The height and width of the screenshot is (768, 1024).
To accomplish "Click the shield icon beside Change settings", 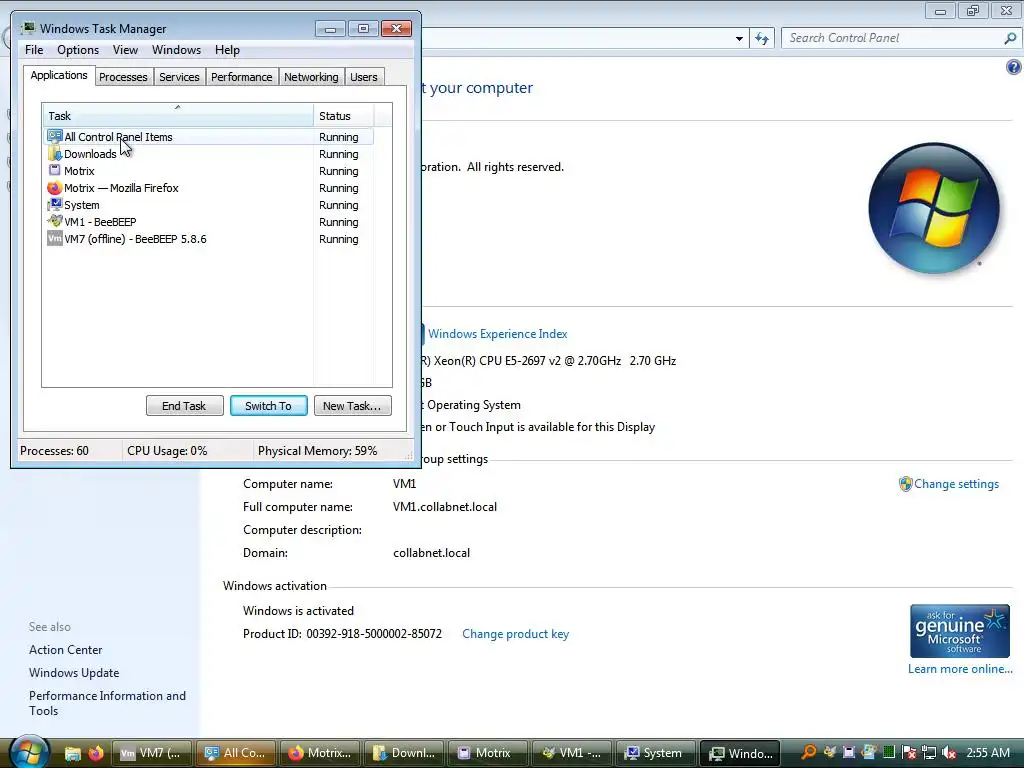I will pyautogui.click(x=905, y=484).
